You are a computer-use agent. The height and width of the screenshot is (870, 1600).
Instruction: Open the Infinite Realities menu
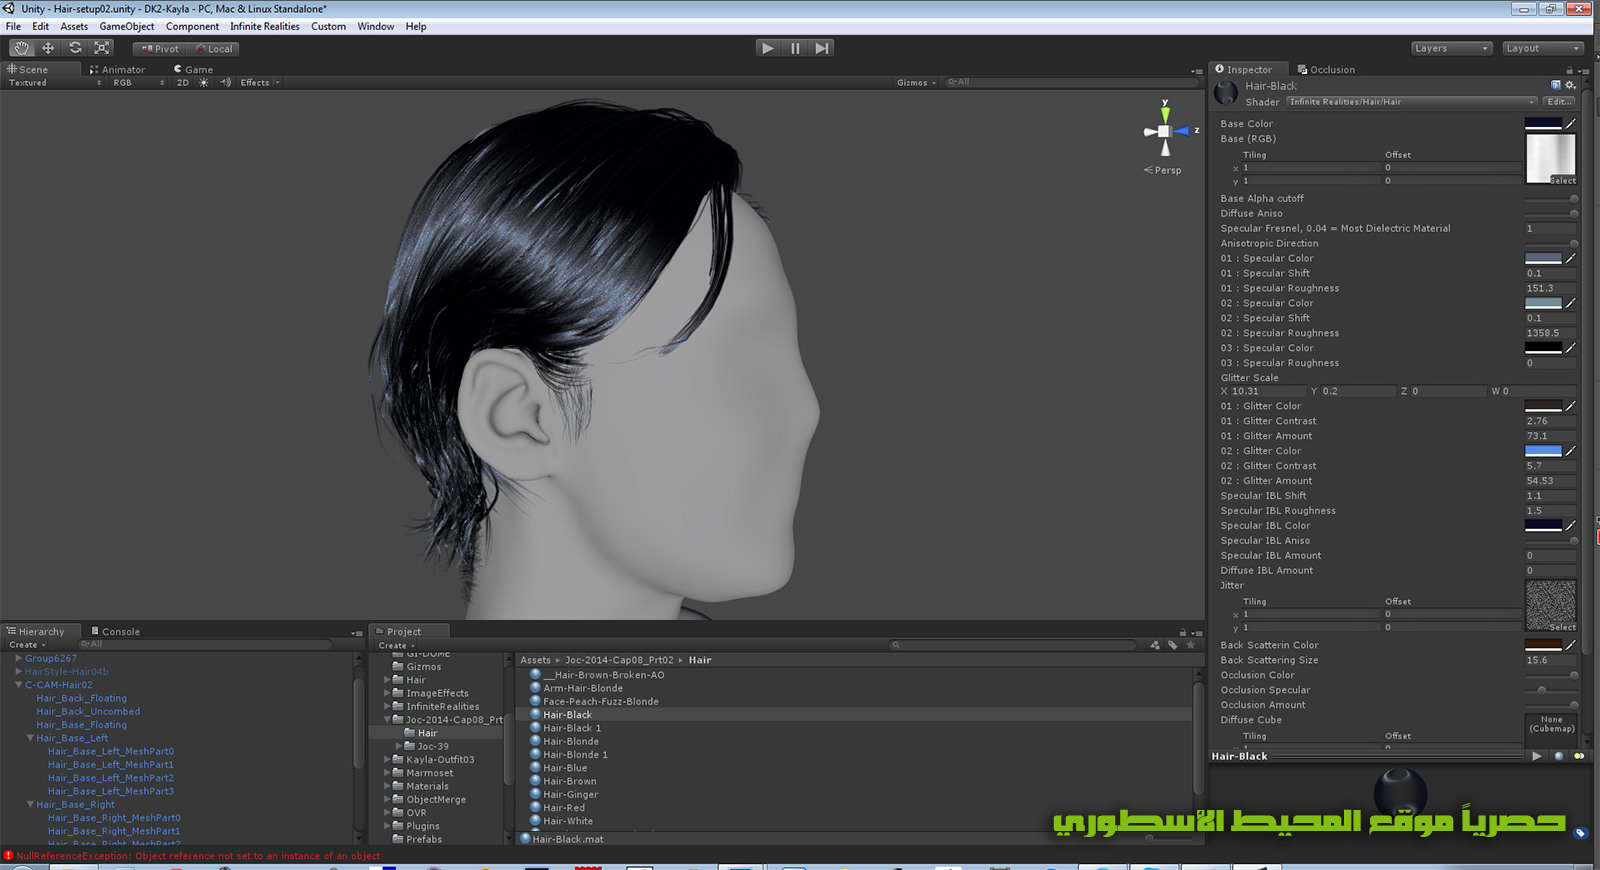(x=265, y=26)
